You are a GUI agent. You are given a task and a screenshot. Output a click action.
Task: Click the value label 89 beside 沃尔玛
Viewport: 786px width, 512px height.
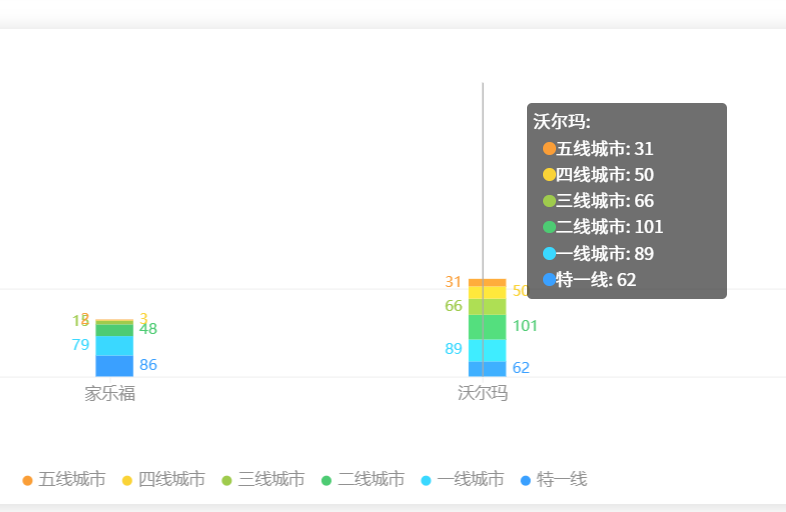pyautogui.click(x=453, y=349)
